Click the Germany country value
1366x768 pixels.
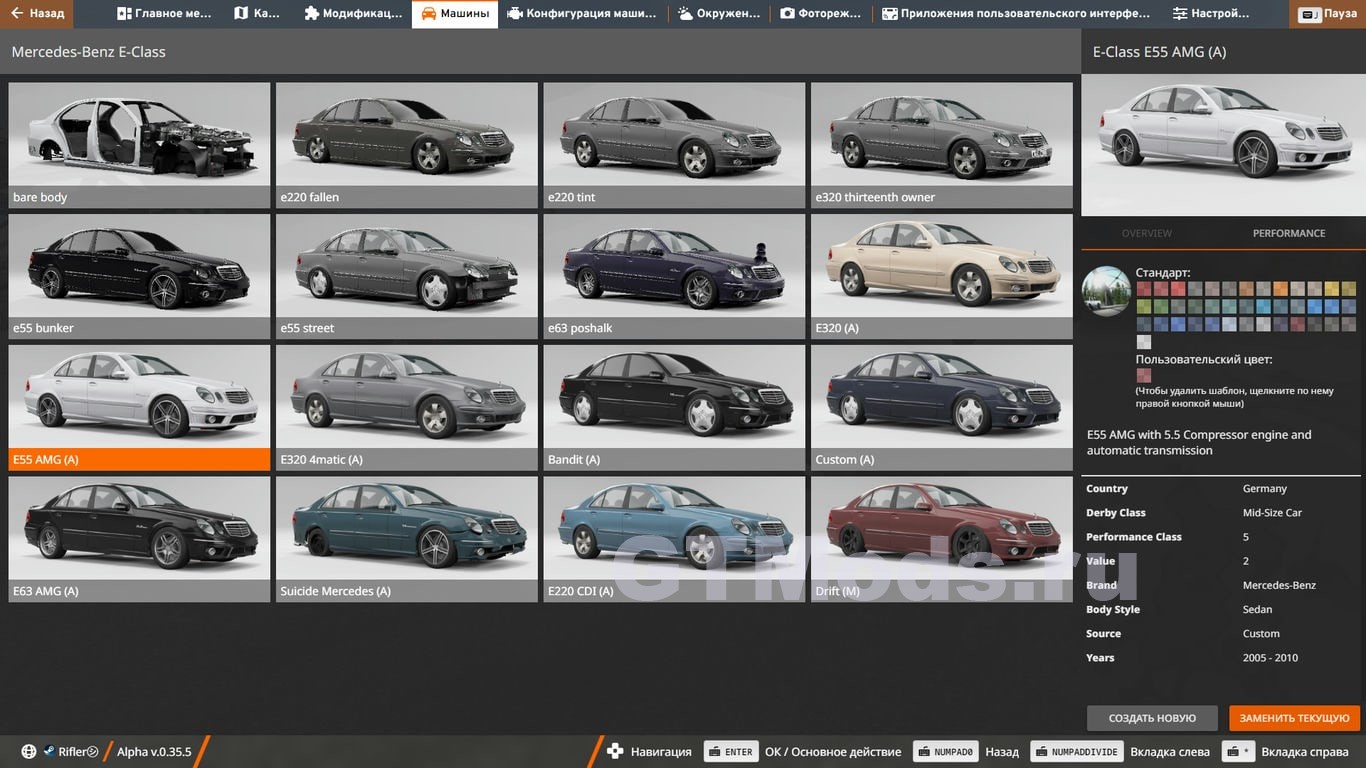tap(1265, 489)
